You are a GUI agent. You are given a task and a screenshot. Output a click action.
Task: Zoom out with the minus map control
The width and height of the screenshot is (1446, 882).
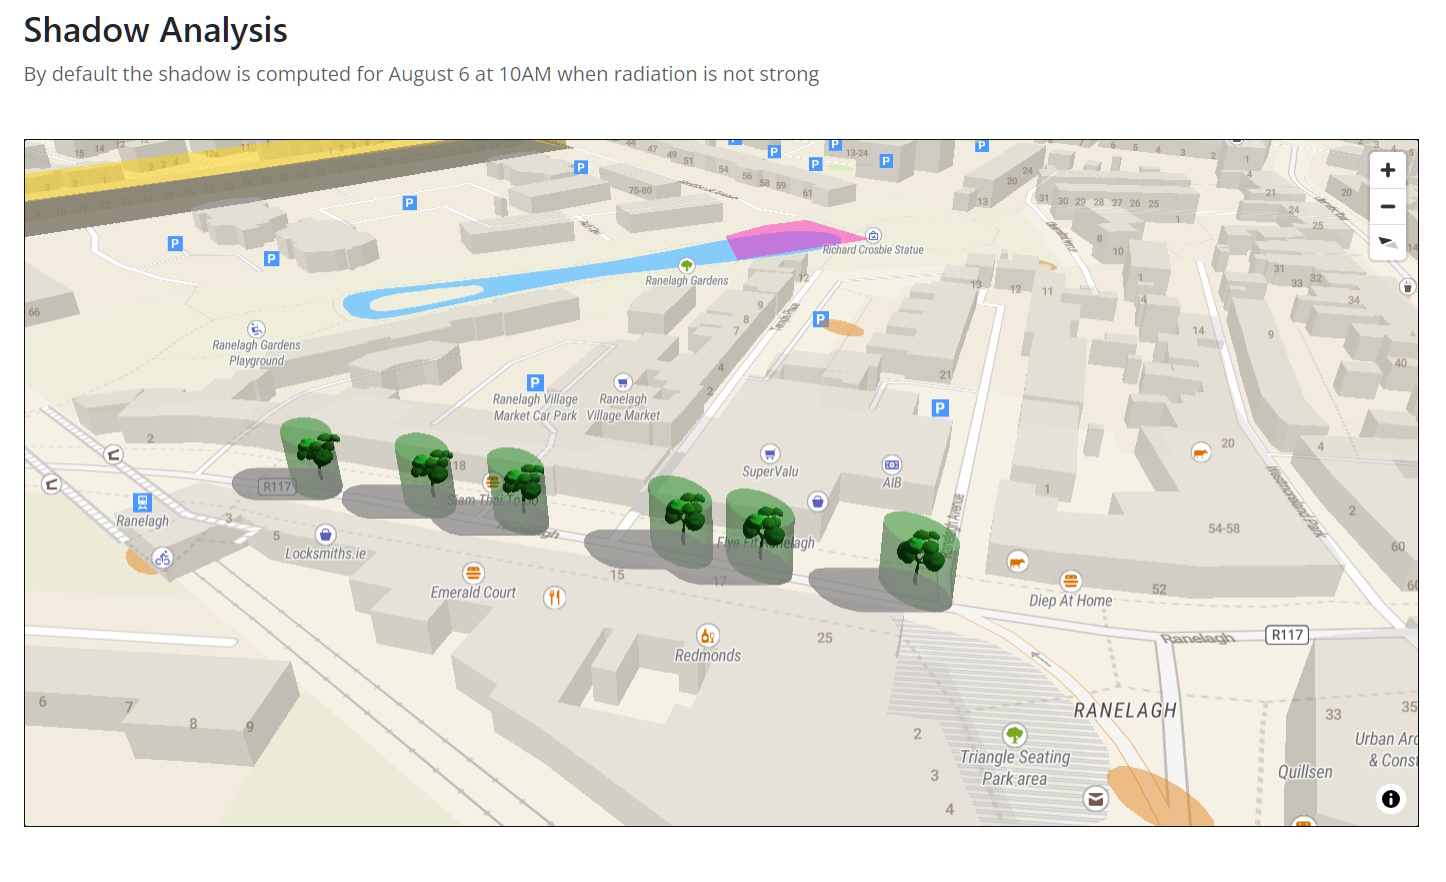(1387, 206)
